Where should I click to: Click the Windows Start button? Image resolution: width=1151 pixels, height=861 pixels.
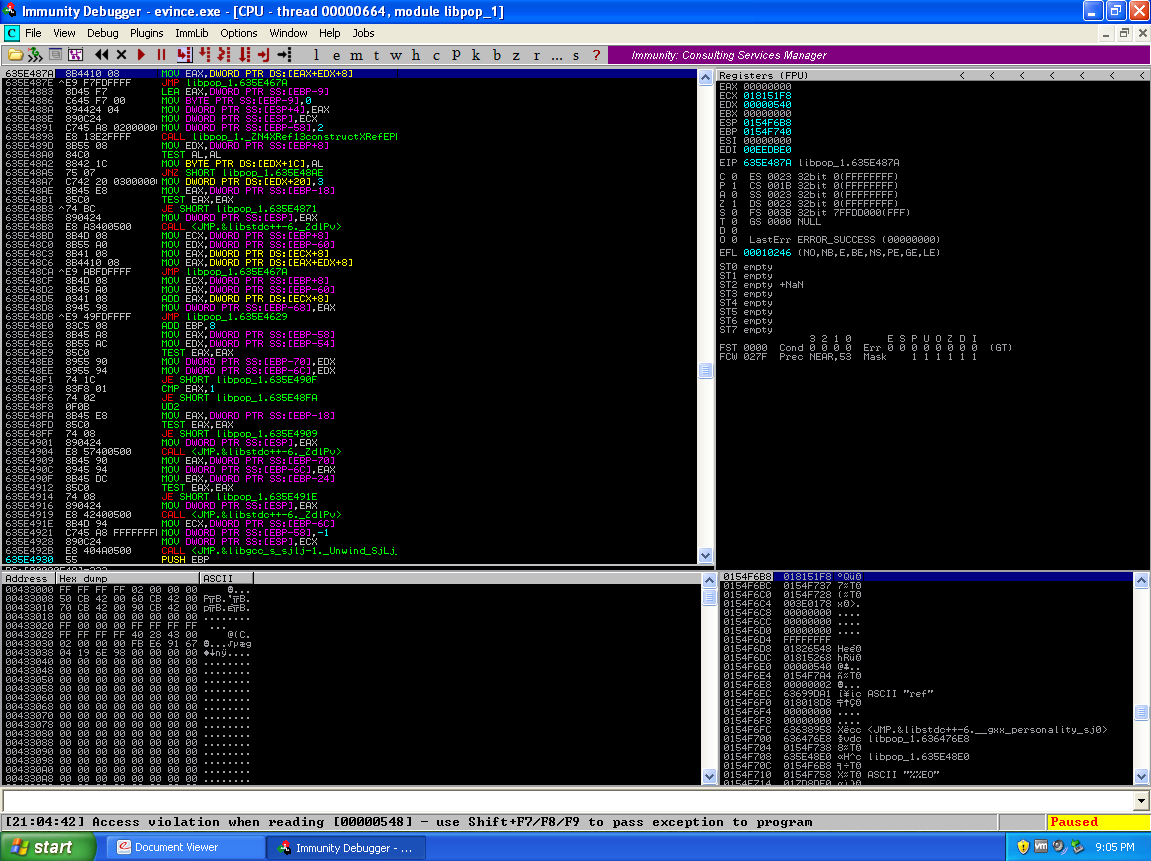coord(48,847)
